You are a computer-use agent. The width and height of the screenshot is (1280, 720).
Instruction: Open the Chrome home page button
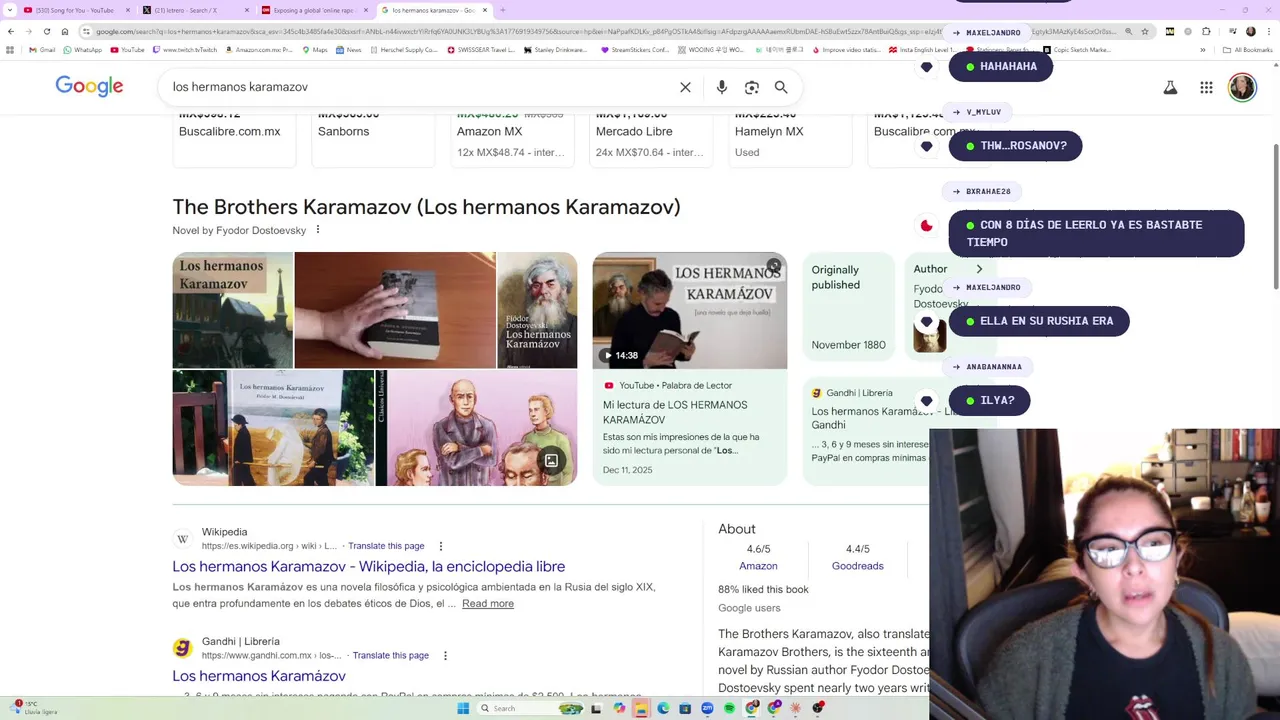pyautogui.click(x=65, y=32)
